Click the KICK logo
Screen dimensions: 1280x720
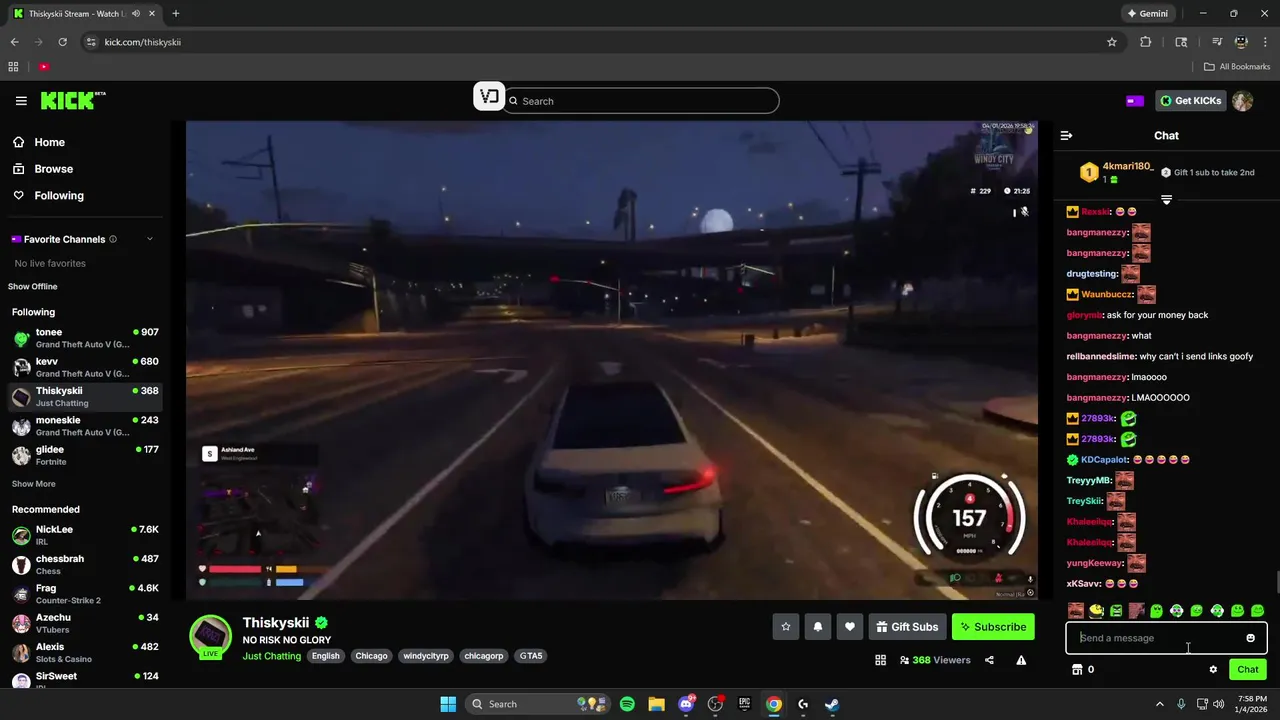(x=72, y=101)
